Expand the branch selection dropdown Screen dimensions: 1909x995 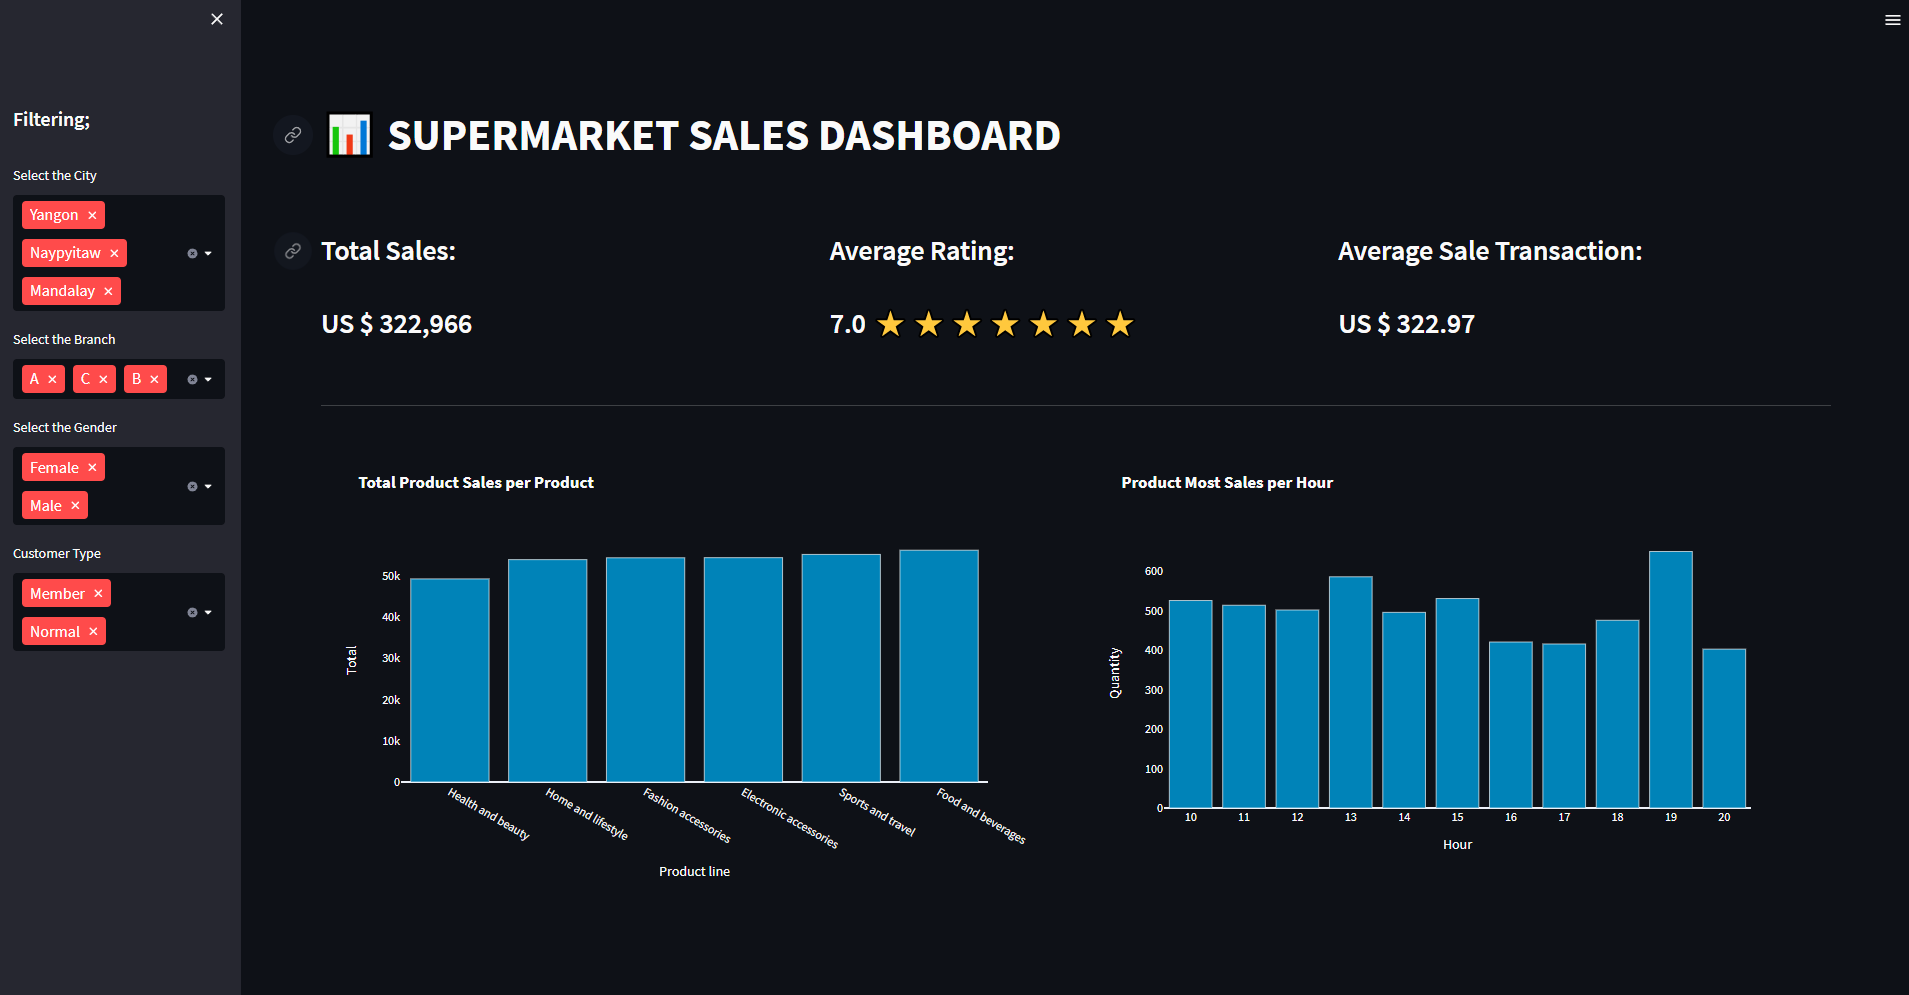[209, 378]
